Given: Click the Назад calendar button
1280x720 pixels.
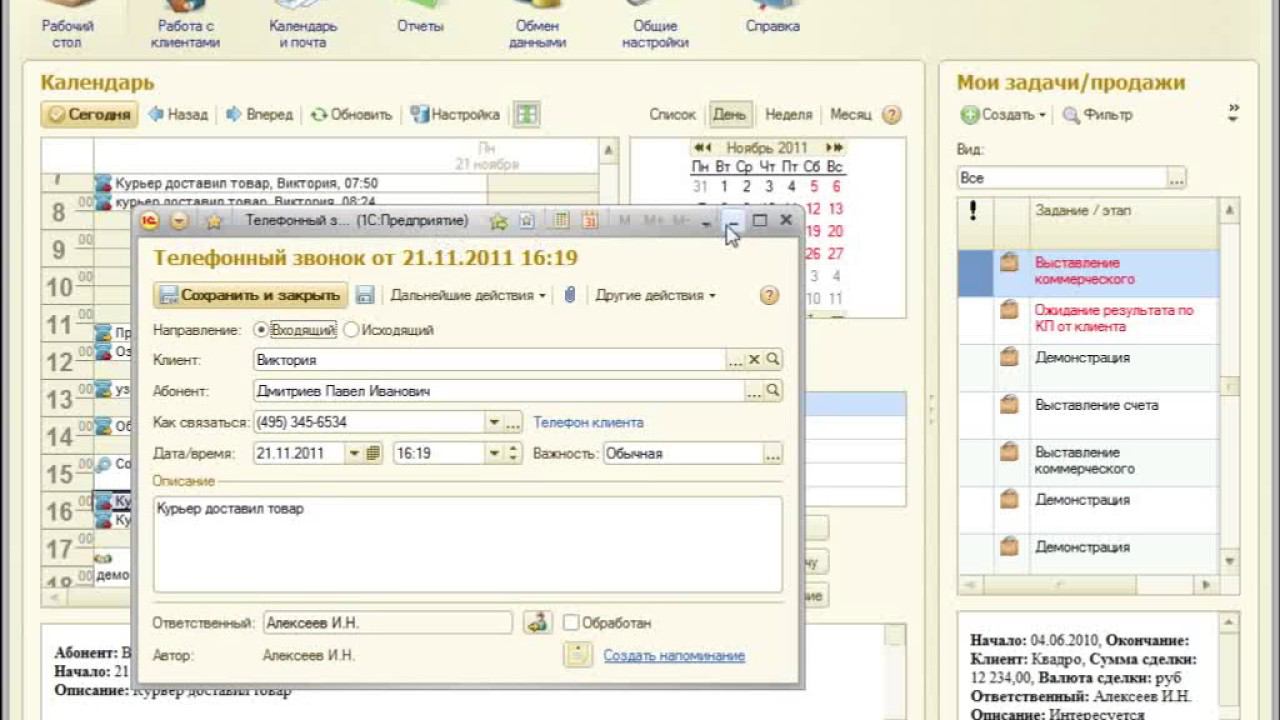Looking at the screenshot, I should pos(178,114).
